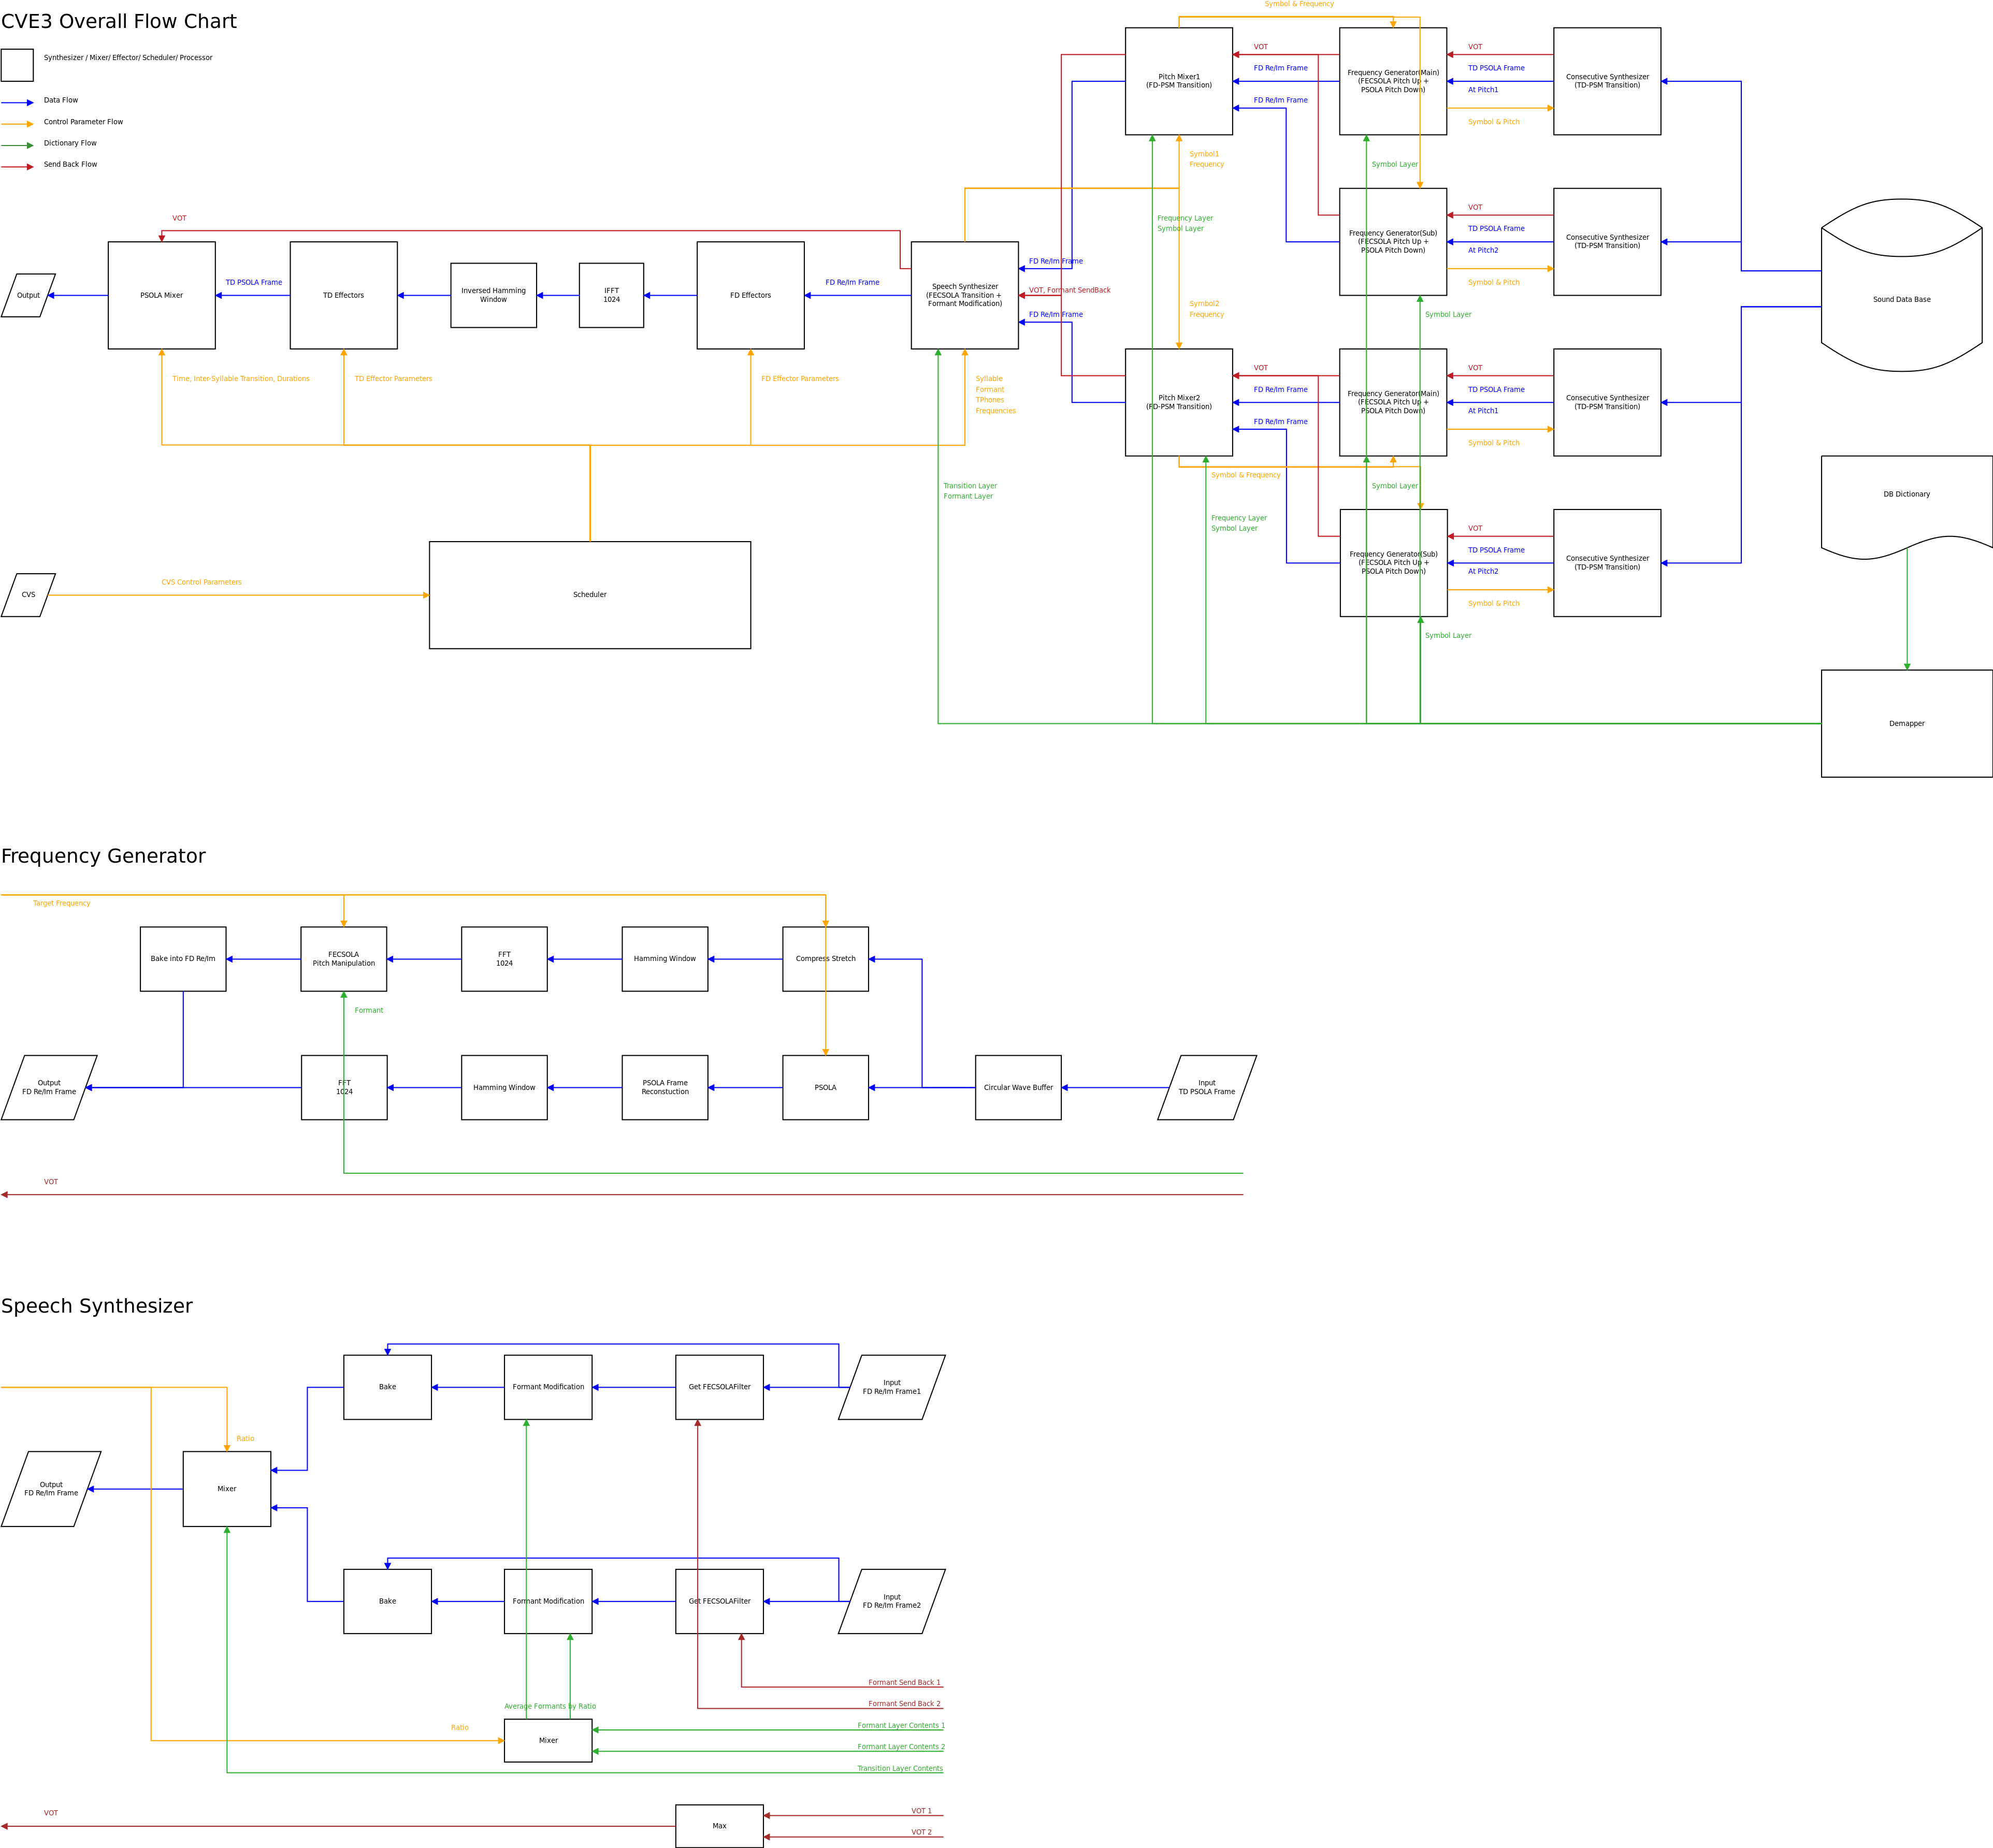Click the Pitch Mixer1 block

[x=1179, y=81]
